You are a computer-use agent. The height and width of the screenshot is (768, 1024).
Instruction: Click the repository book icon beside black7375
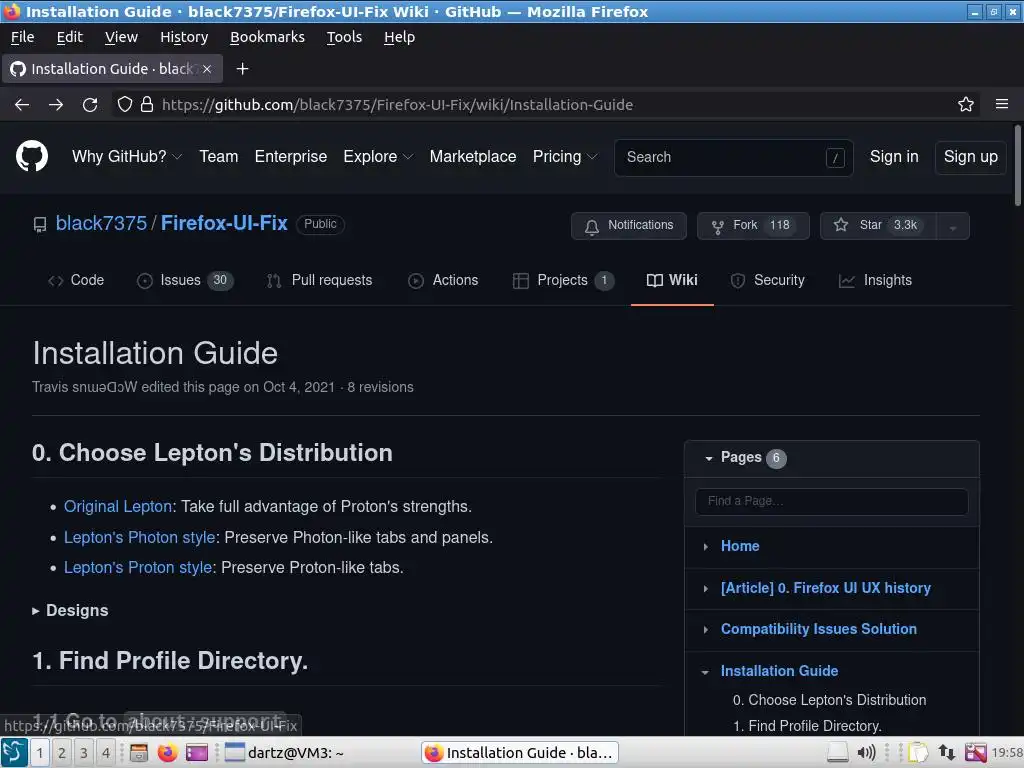[40, 225]
